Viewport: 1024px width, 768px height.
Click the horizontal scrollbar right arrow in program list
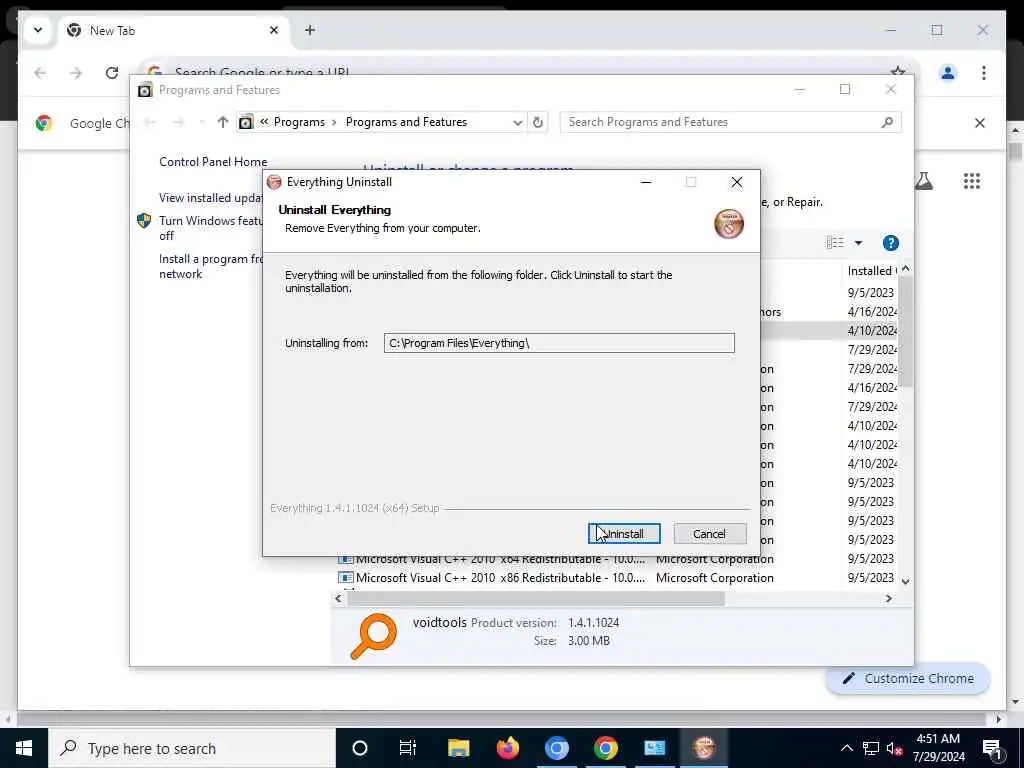click(x=888, y=598)
